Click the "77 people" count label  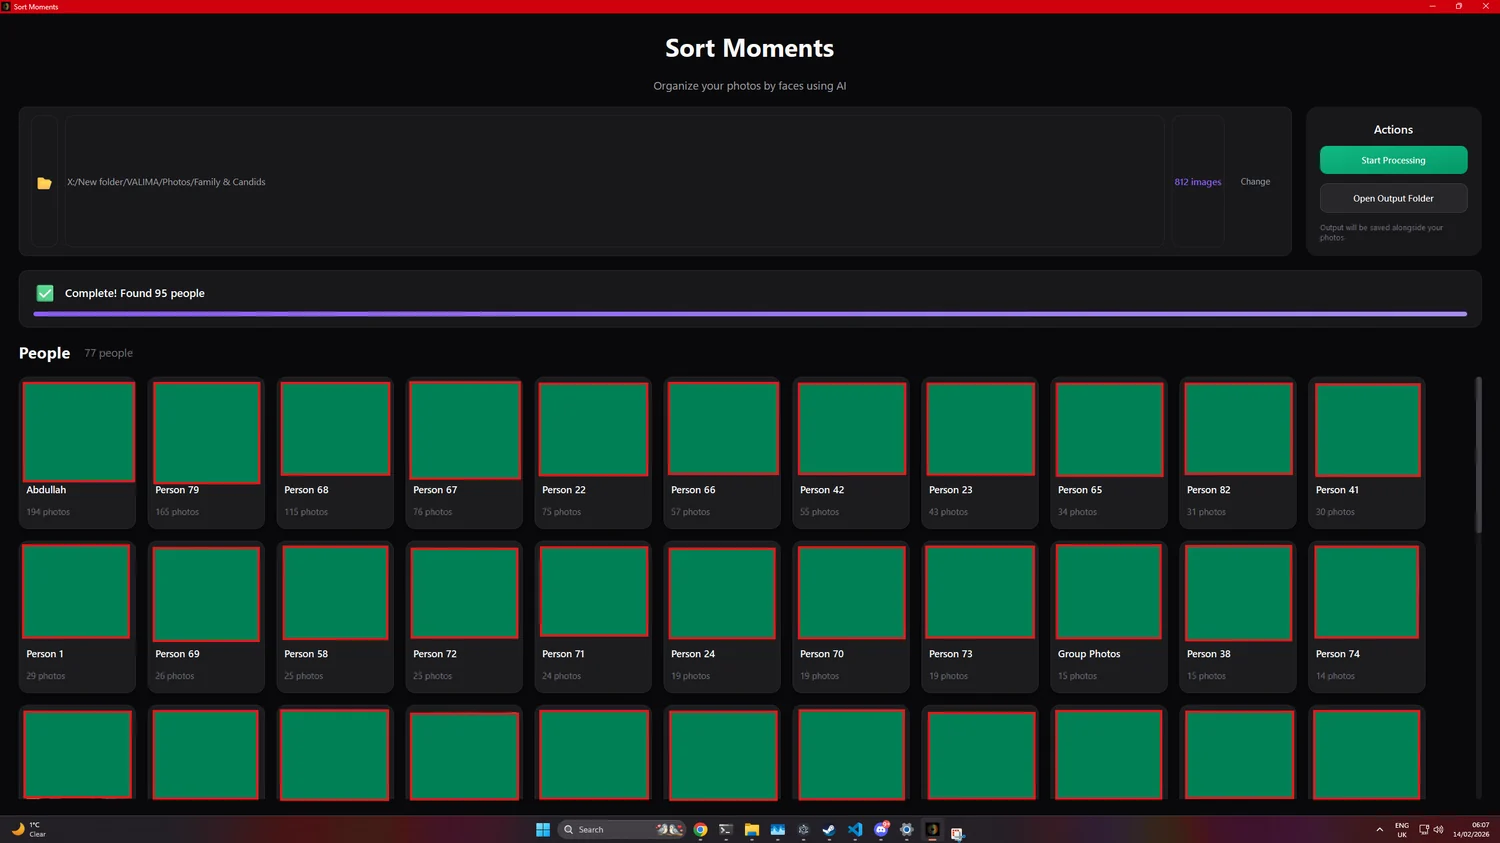108,353
